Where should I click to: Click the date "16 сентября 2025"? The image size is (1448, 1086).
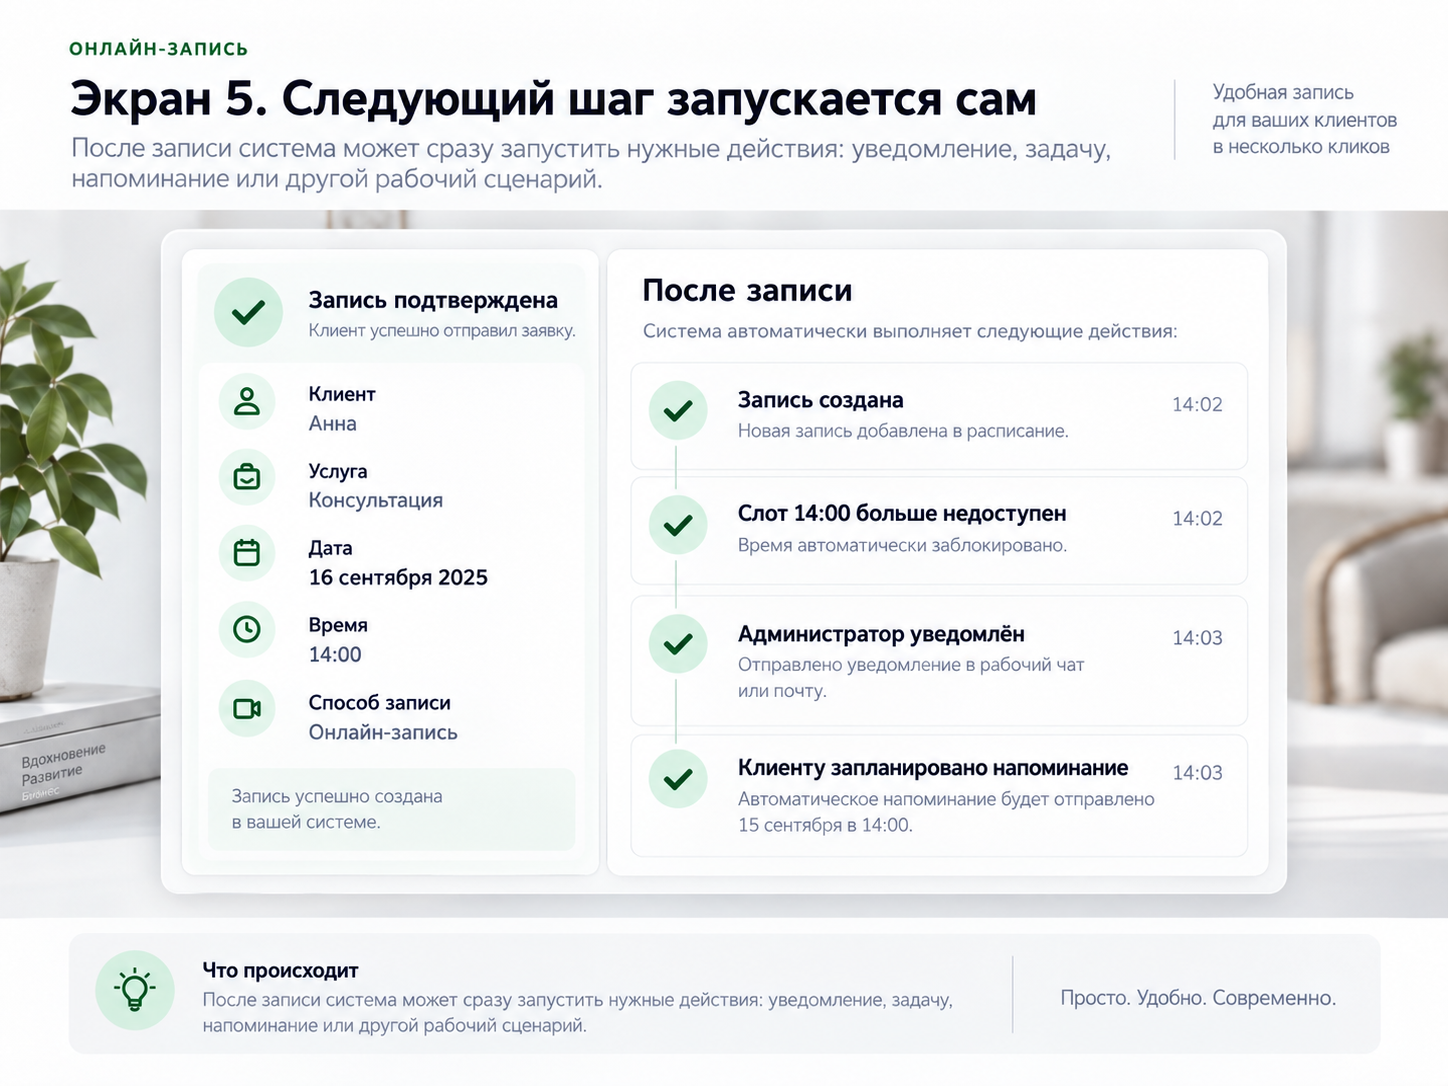pyautogui.click(x=398, y=578)
